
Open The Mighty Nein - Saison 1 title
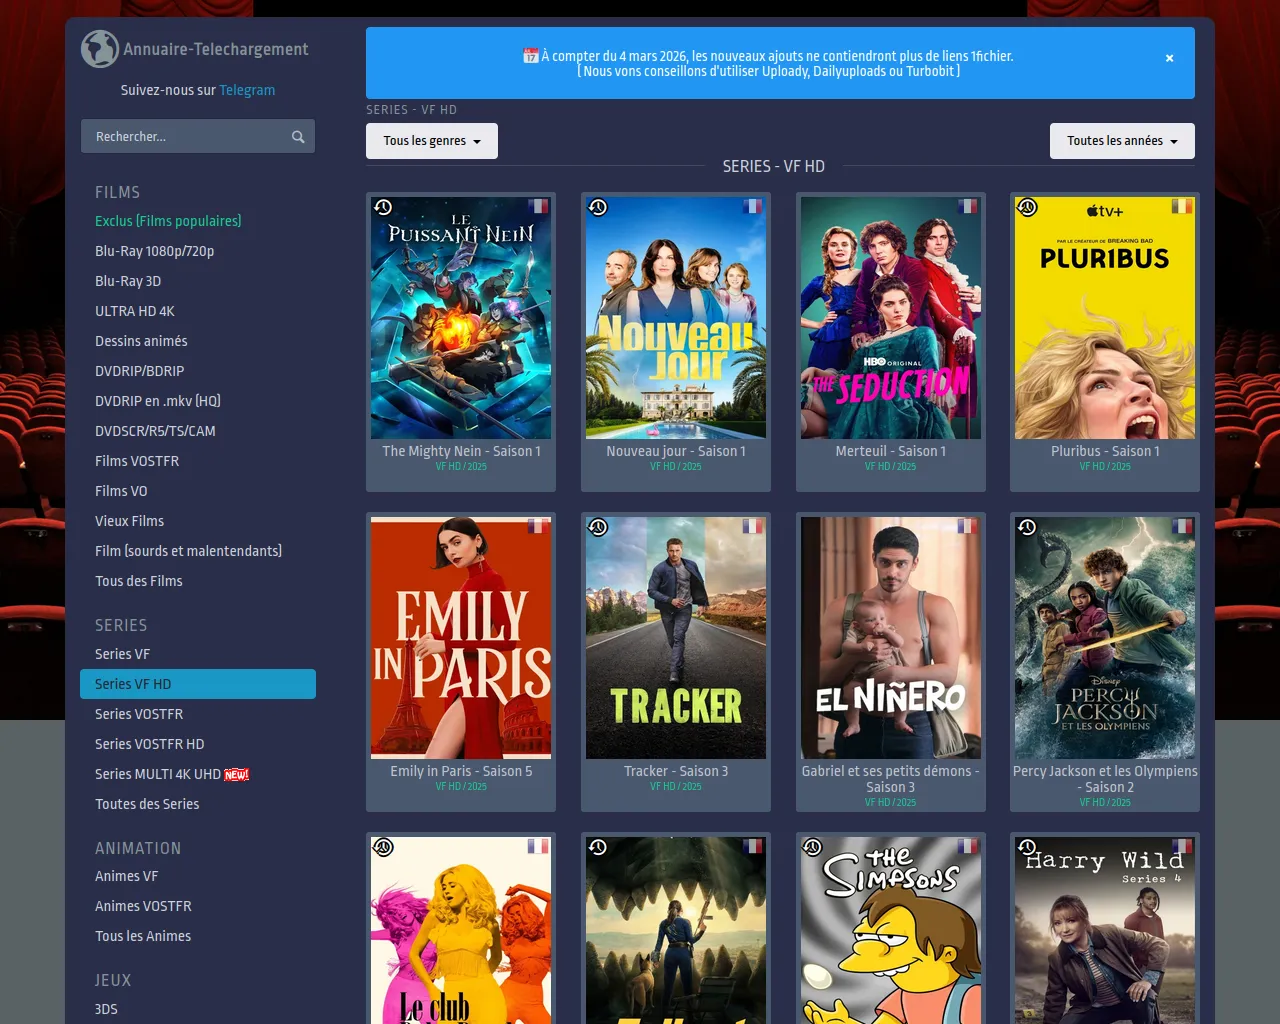[461, 451]
